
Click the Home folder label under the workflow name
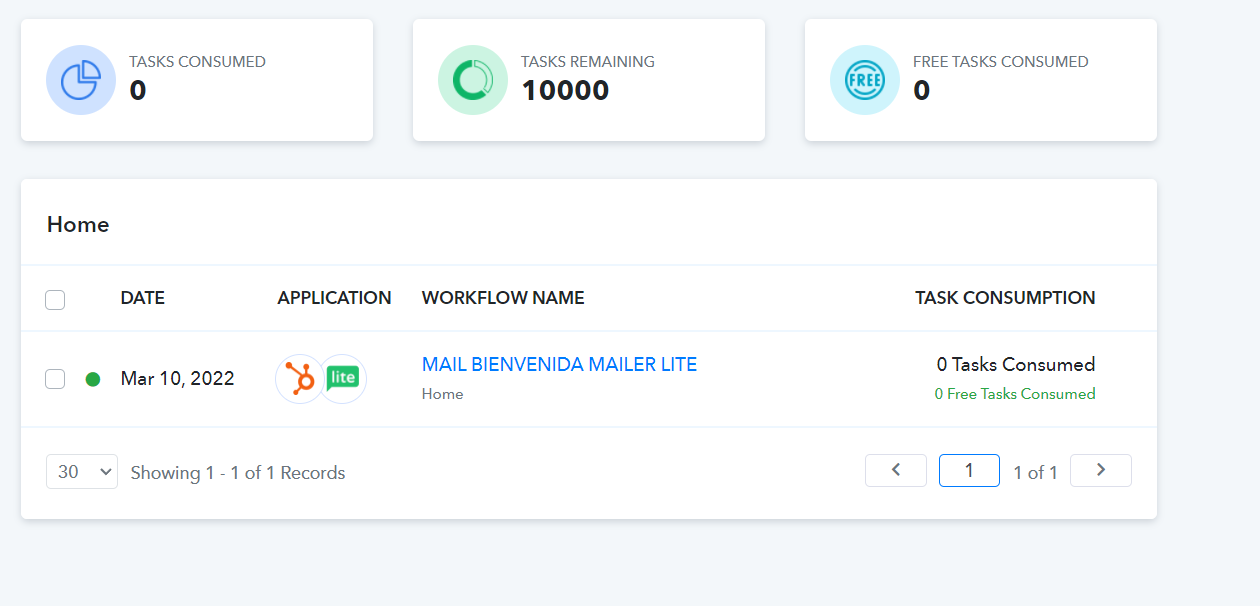pos(442,394)
